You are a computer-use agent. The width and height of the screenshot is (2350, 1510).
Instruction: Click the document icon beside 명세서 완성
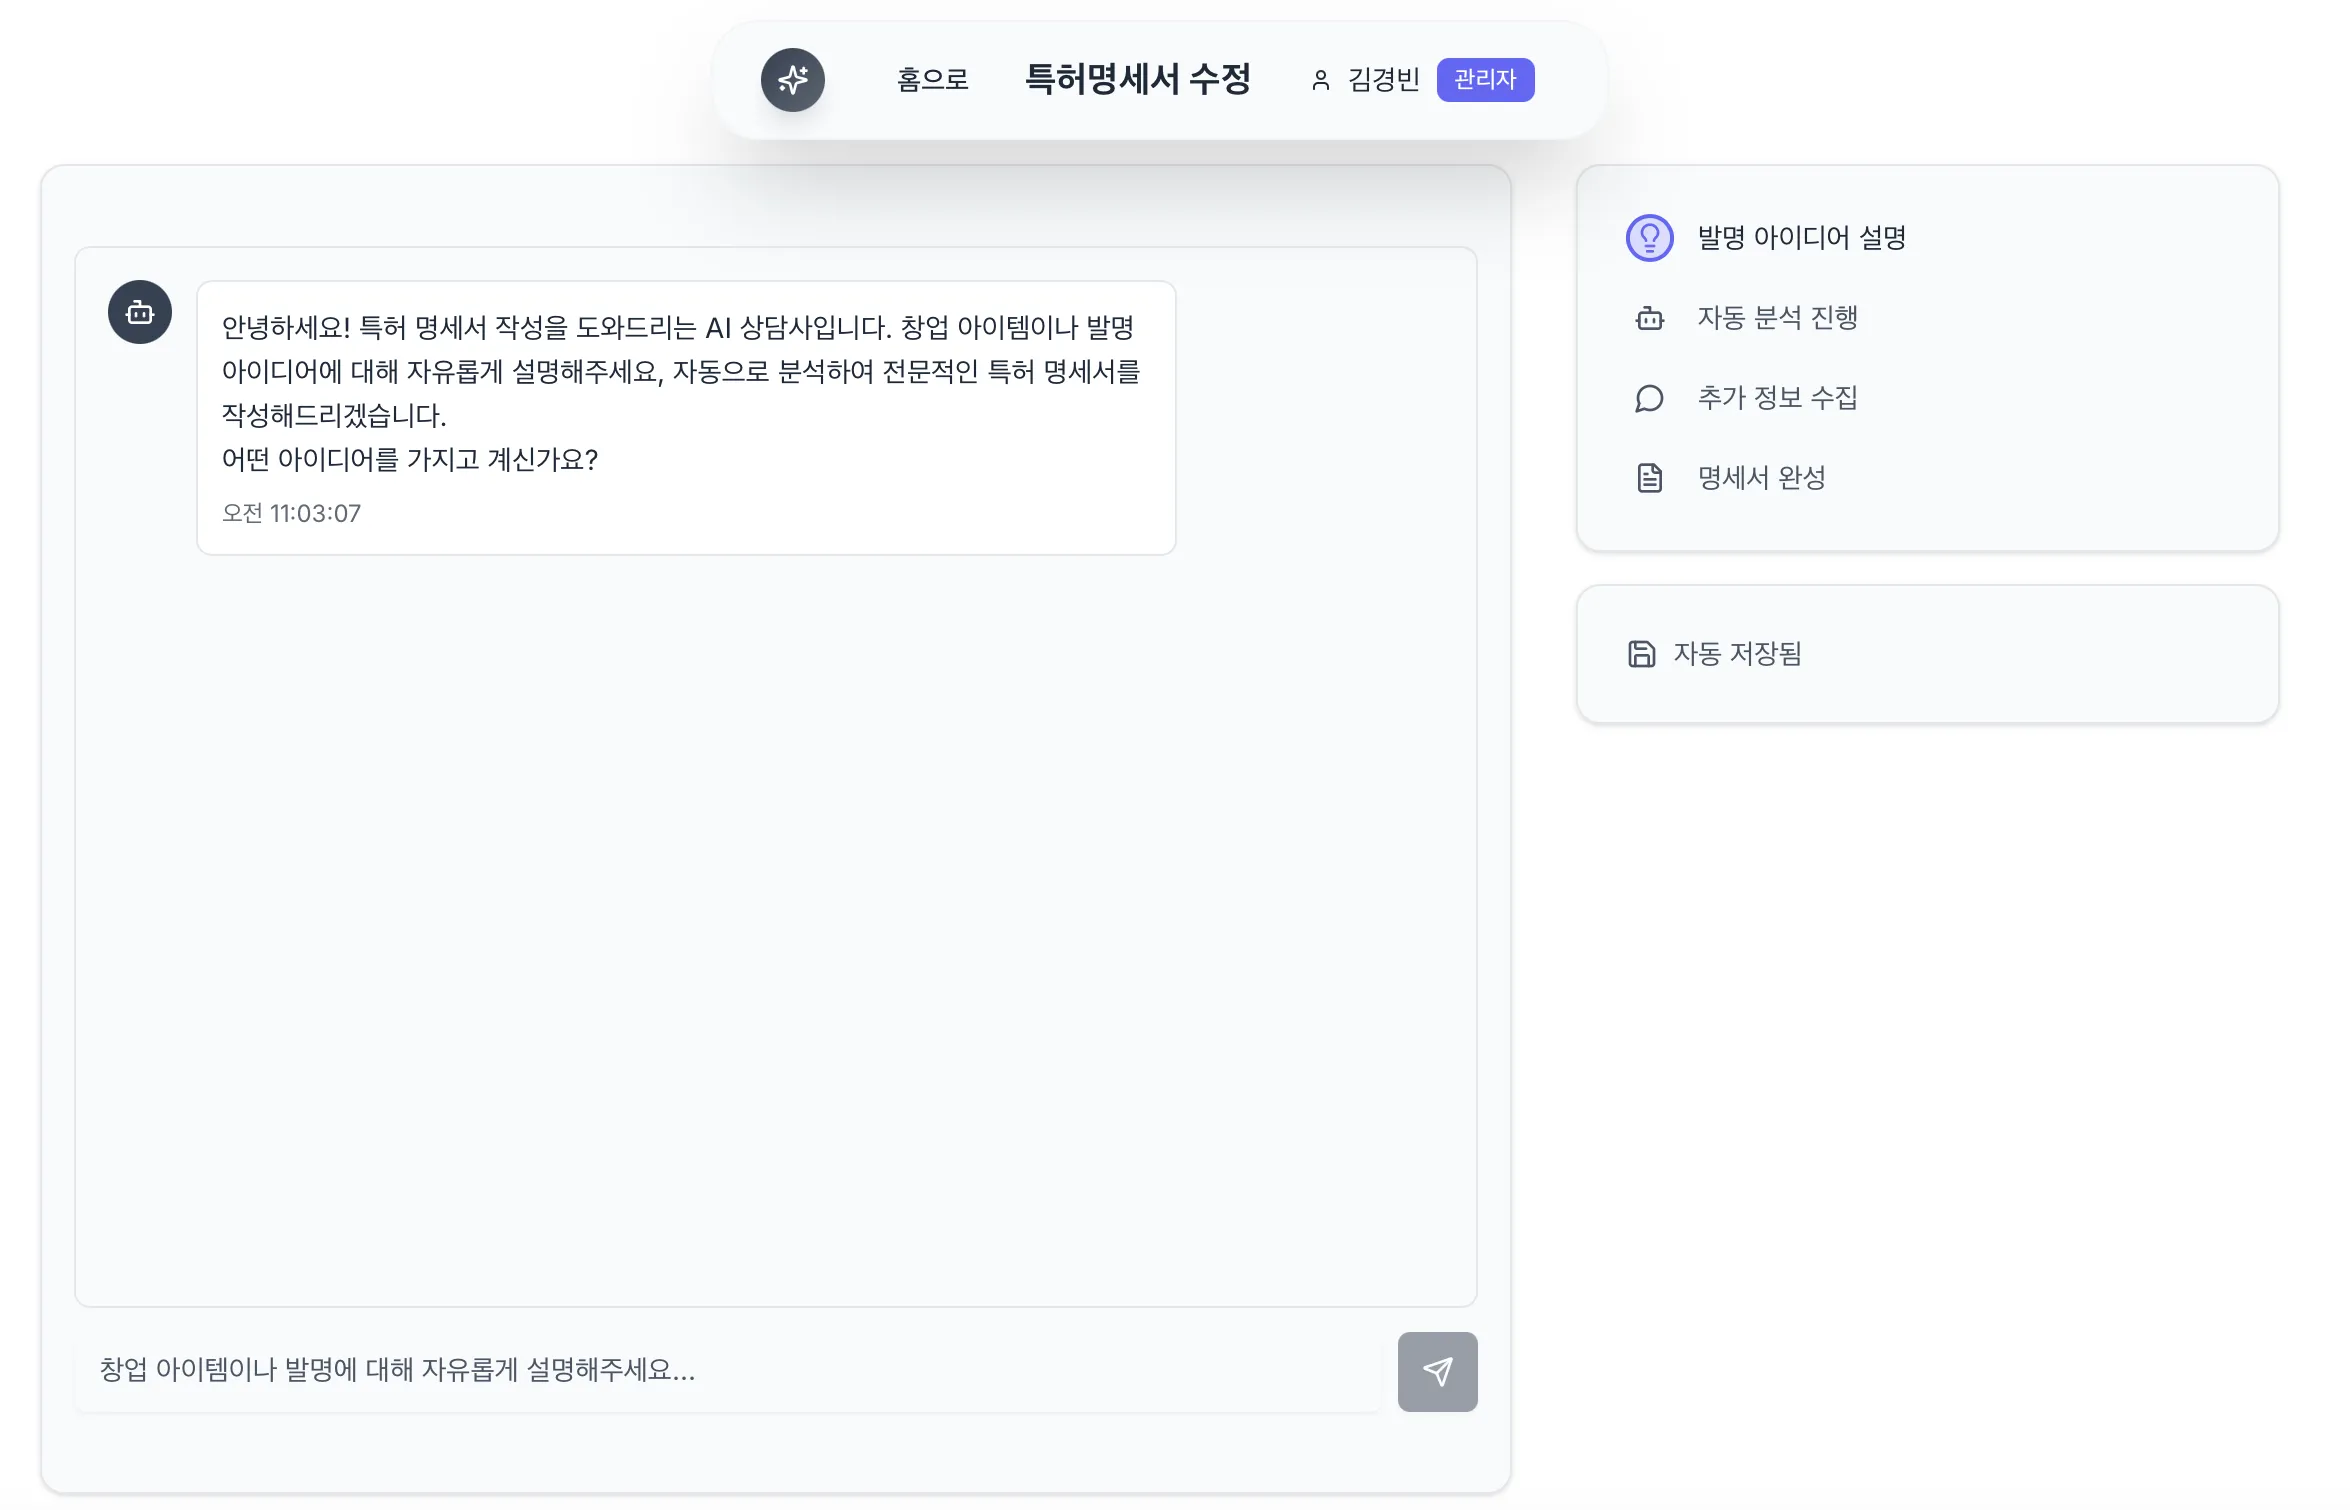pyautogui.click(x=1649, y=478)
